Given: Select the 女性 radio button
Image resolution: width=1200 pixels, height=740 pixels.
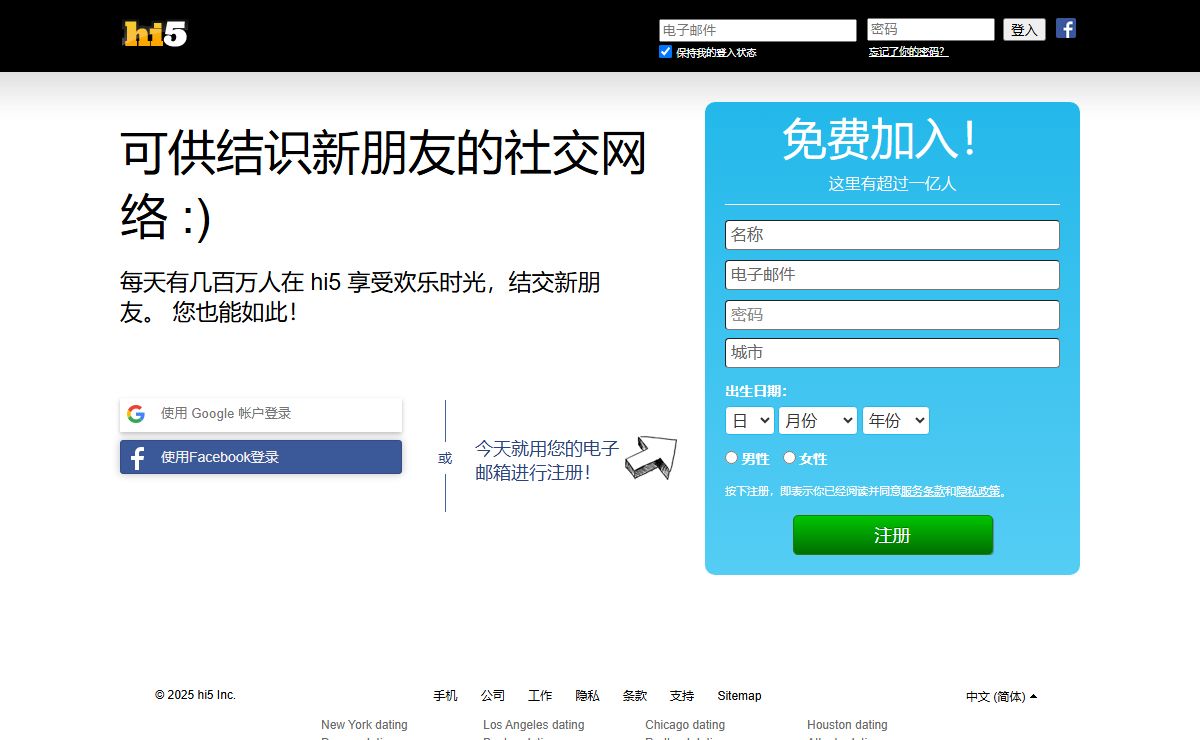Looking at the screenshot, I should click(x=789, y=458).
